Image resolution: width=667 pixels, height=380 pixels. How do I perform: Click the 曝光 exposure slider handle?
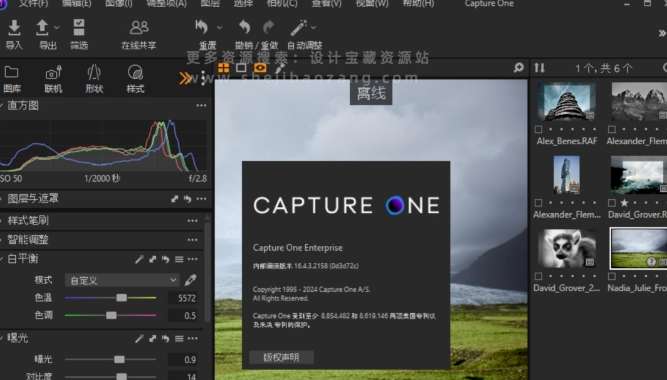pyautogui.click(x=119, y=360)
